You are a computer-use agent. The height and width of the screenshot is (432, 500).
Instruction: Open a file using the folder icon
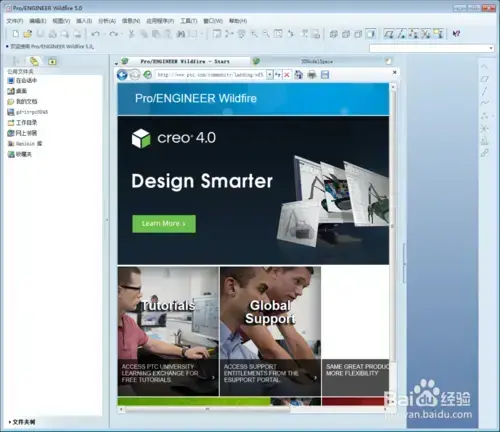point(28,34)
